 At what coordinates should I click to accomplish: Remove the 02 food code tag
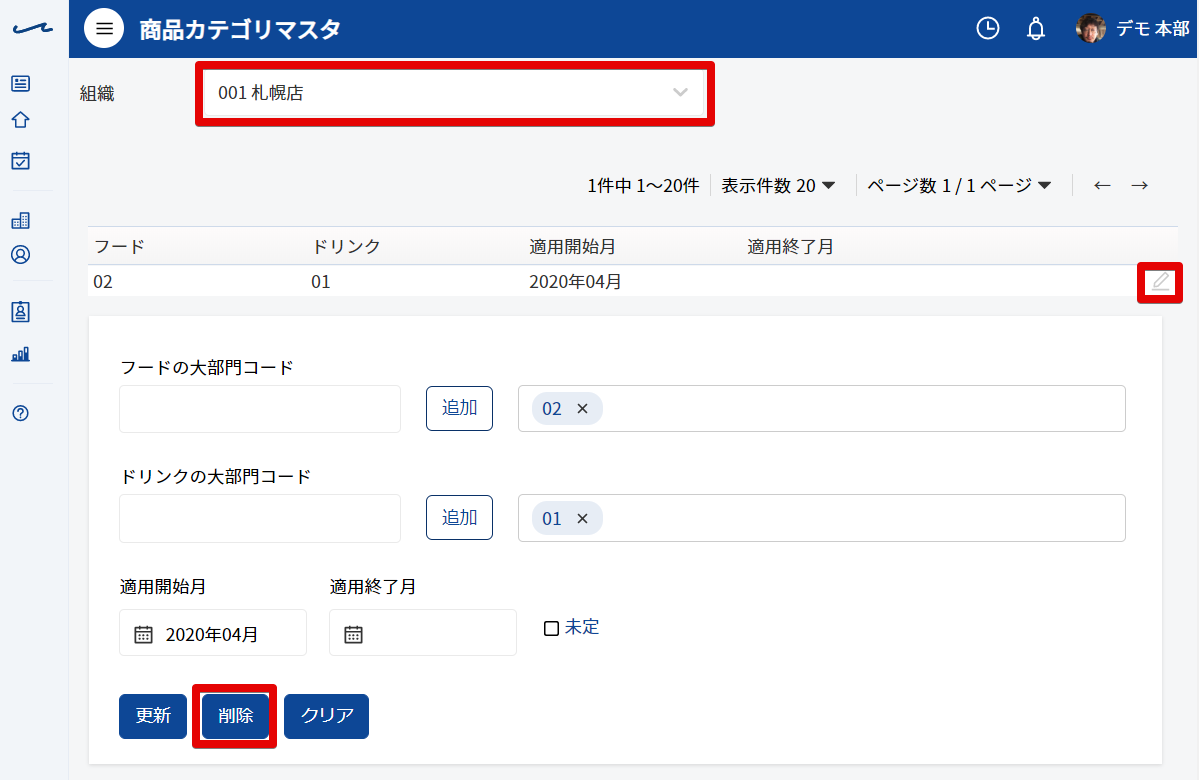tap(582, 408)
